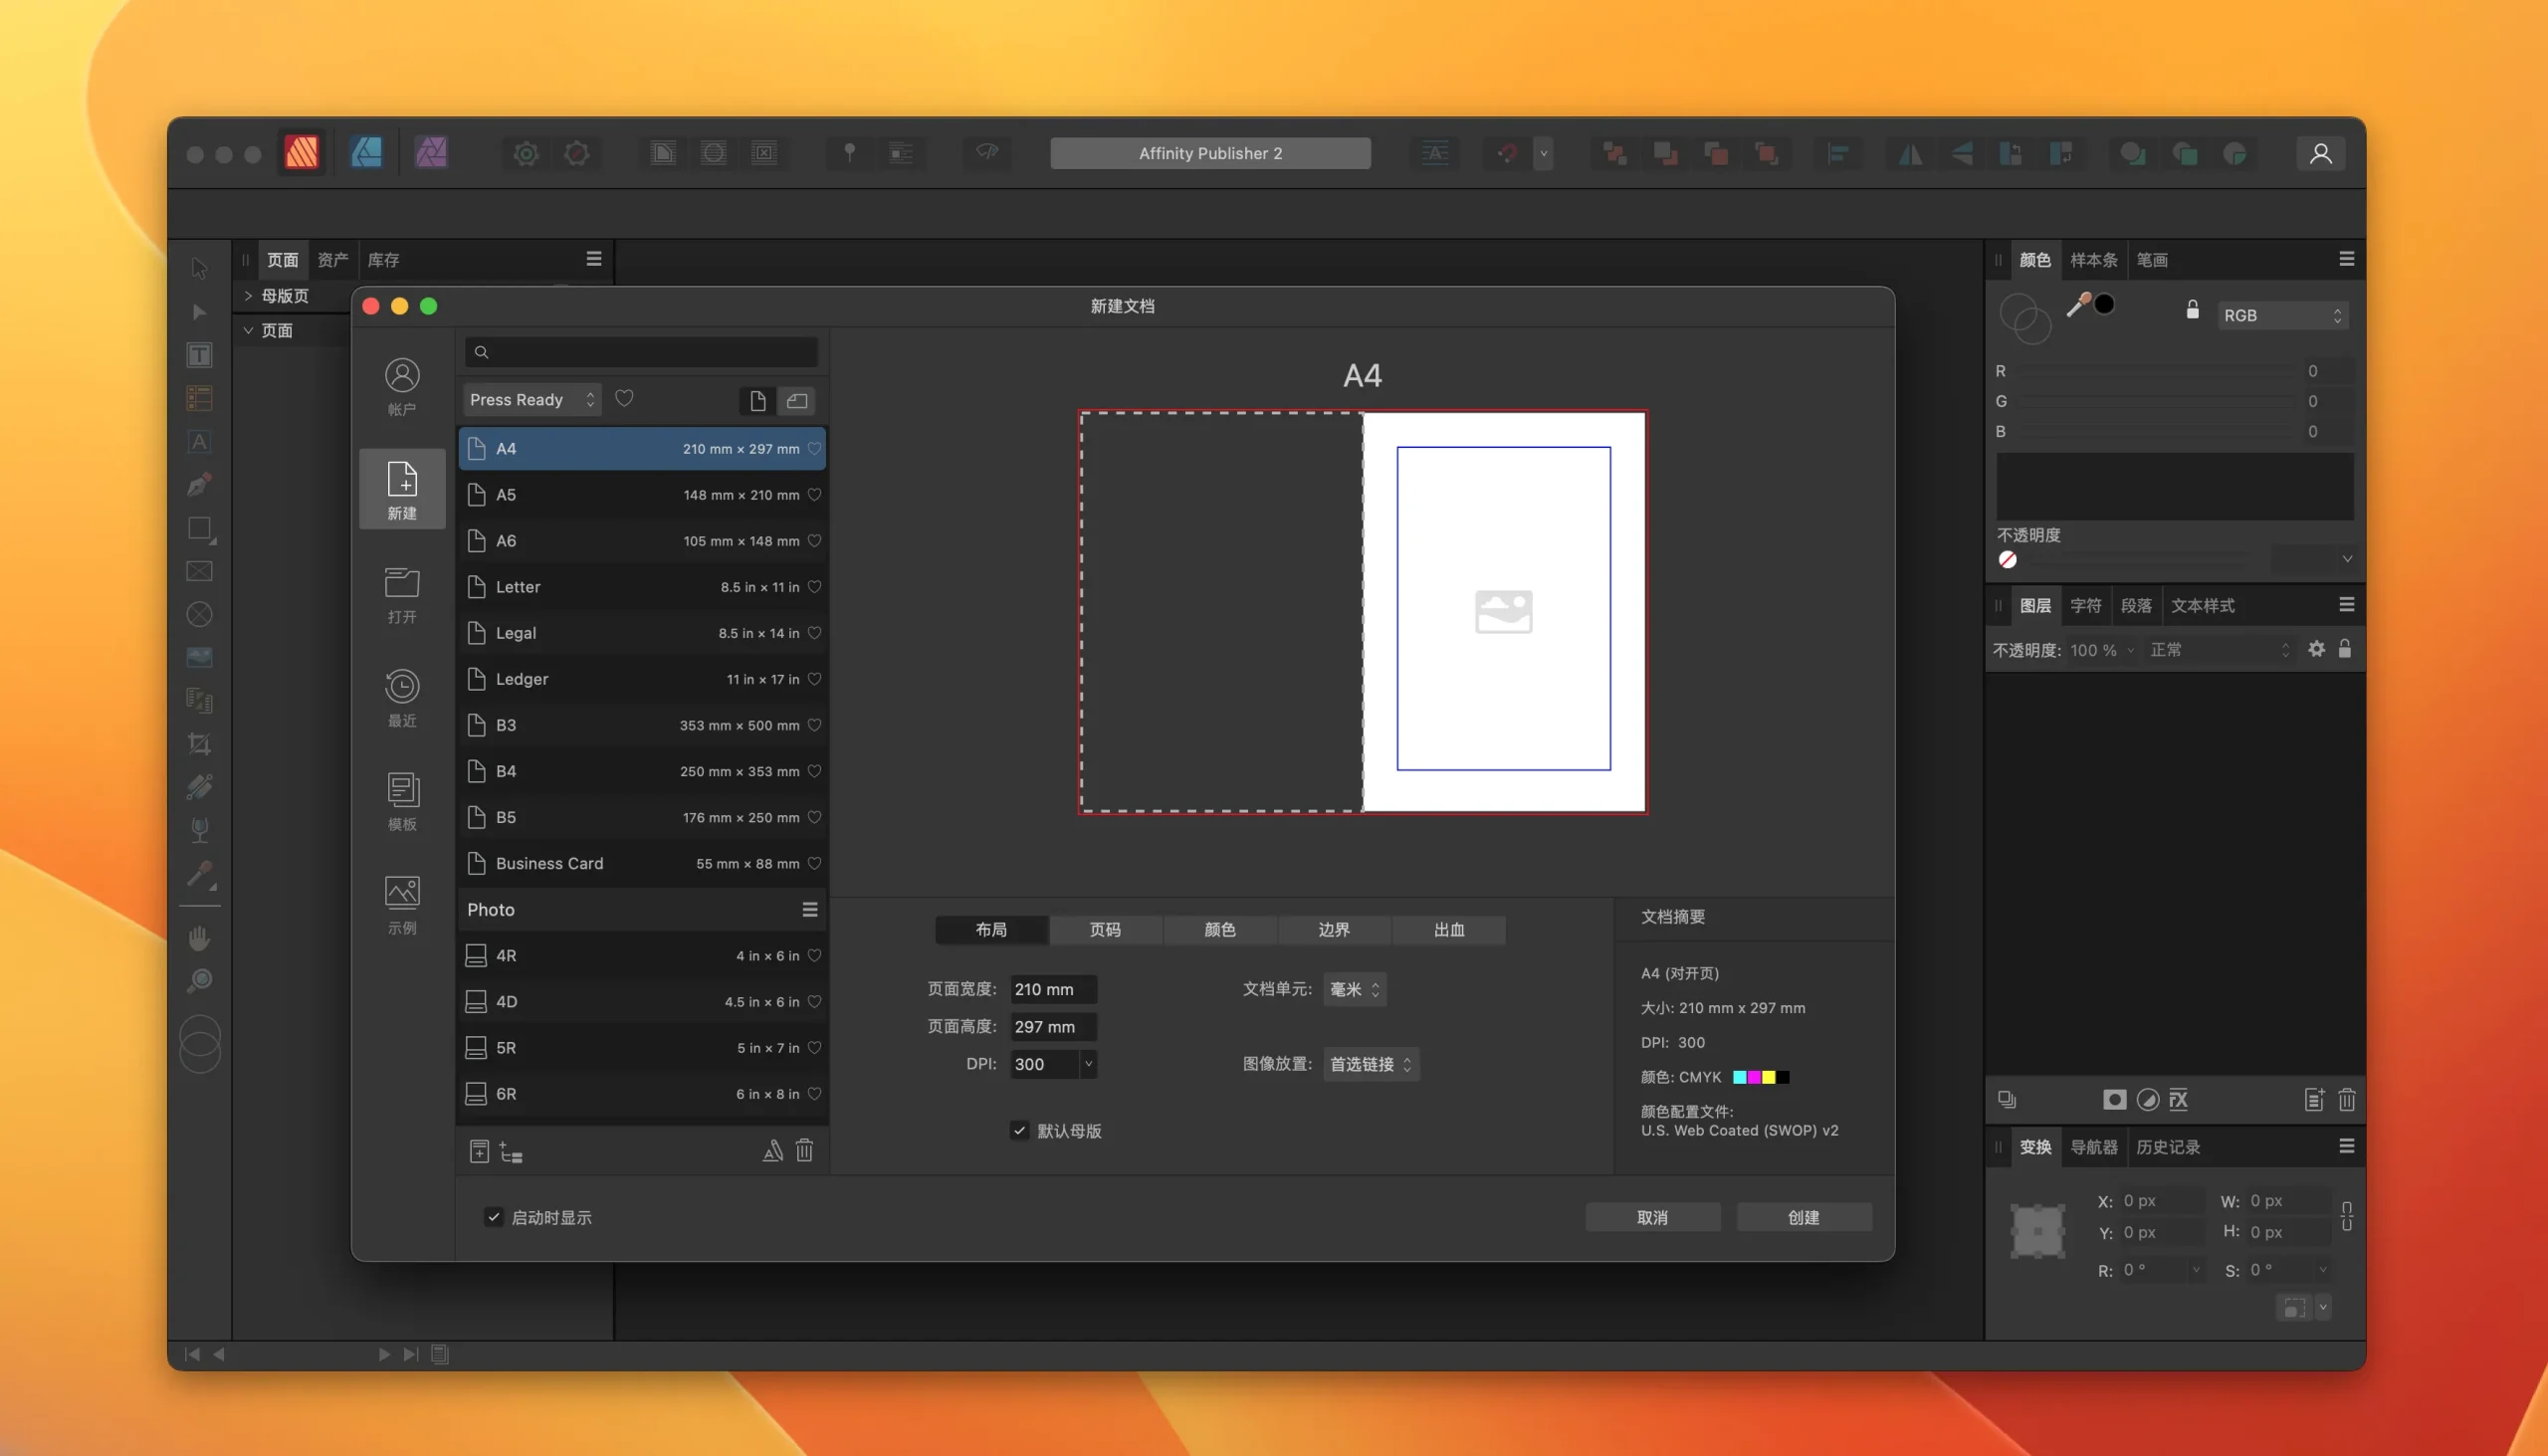Switch to Affinity Designer persona icon
This screenshot has height=1456, width=2548.
click(366, 153)
